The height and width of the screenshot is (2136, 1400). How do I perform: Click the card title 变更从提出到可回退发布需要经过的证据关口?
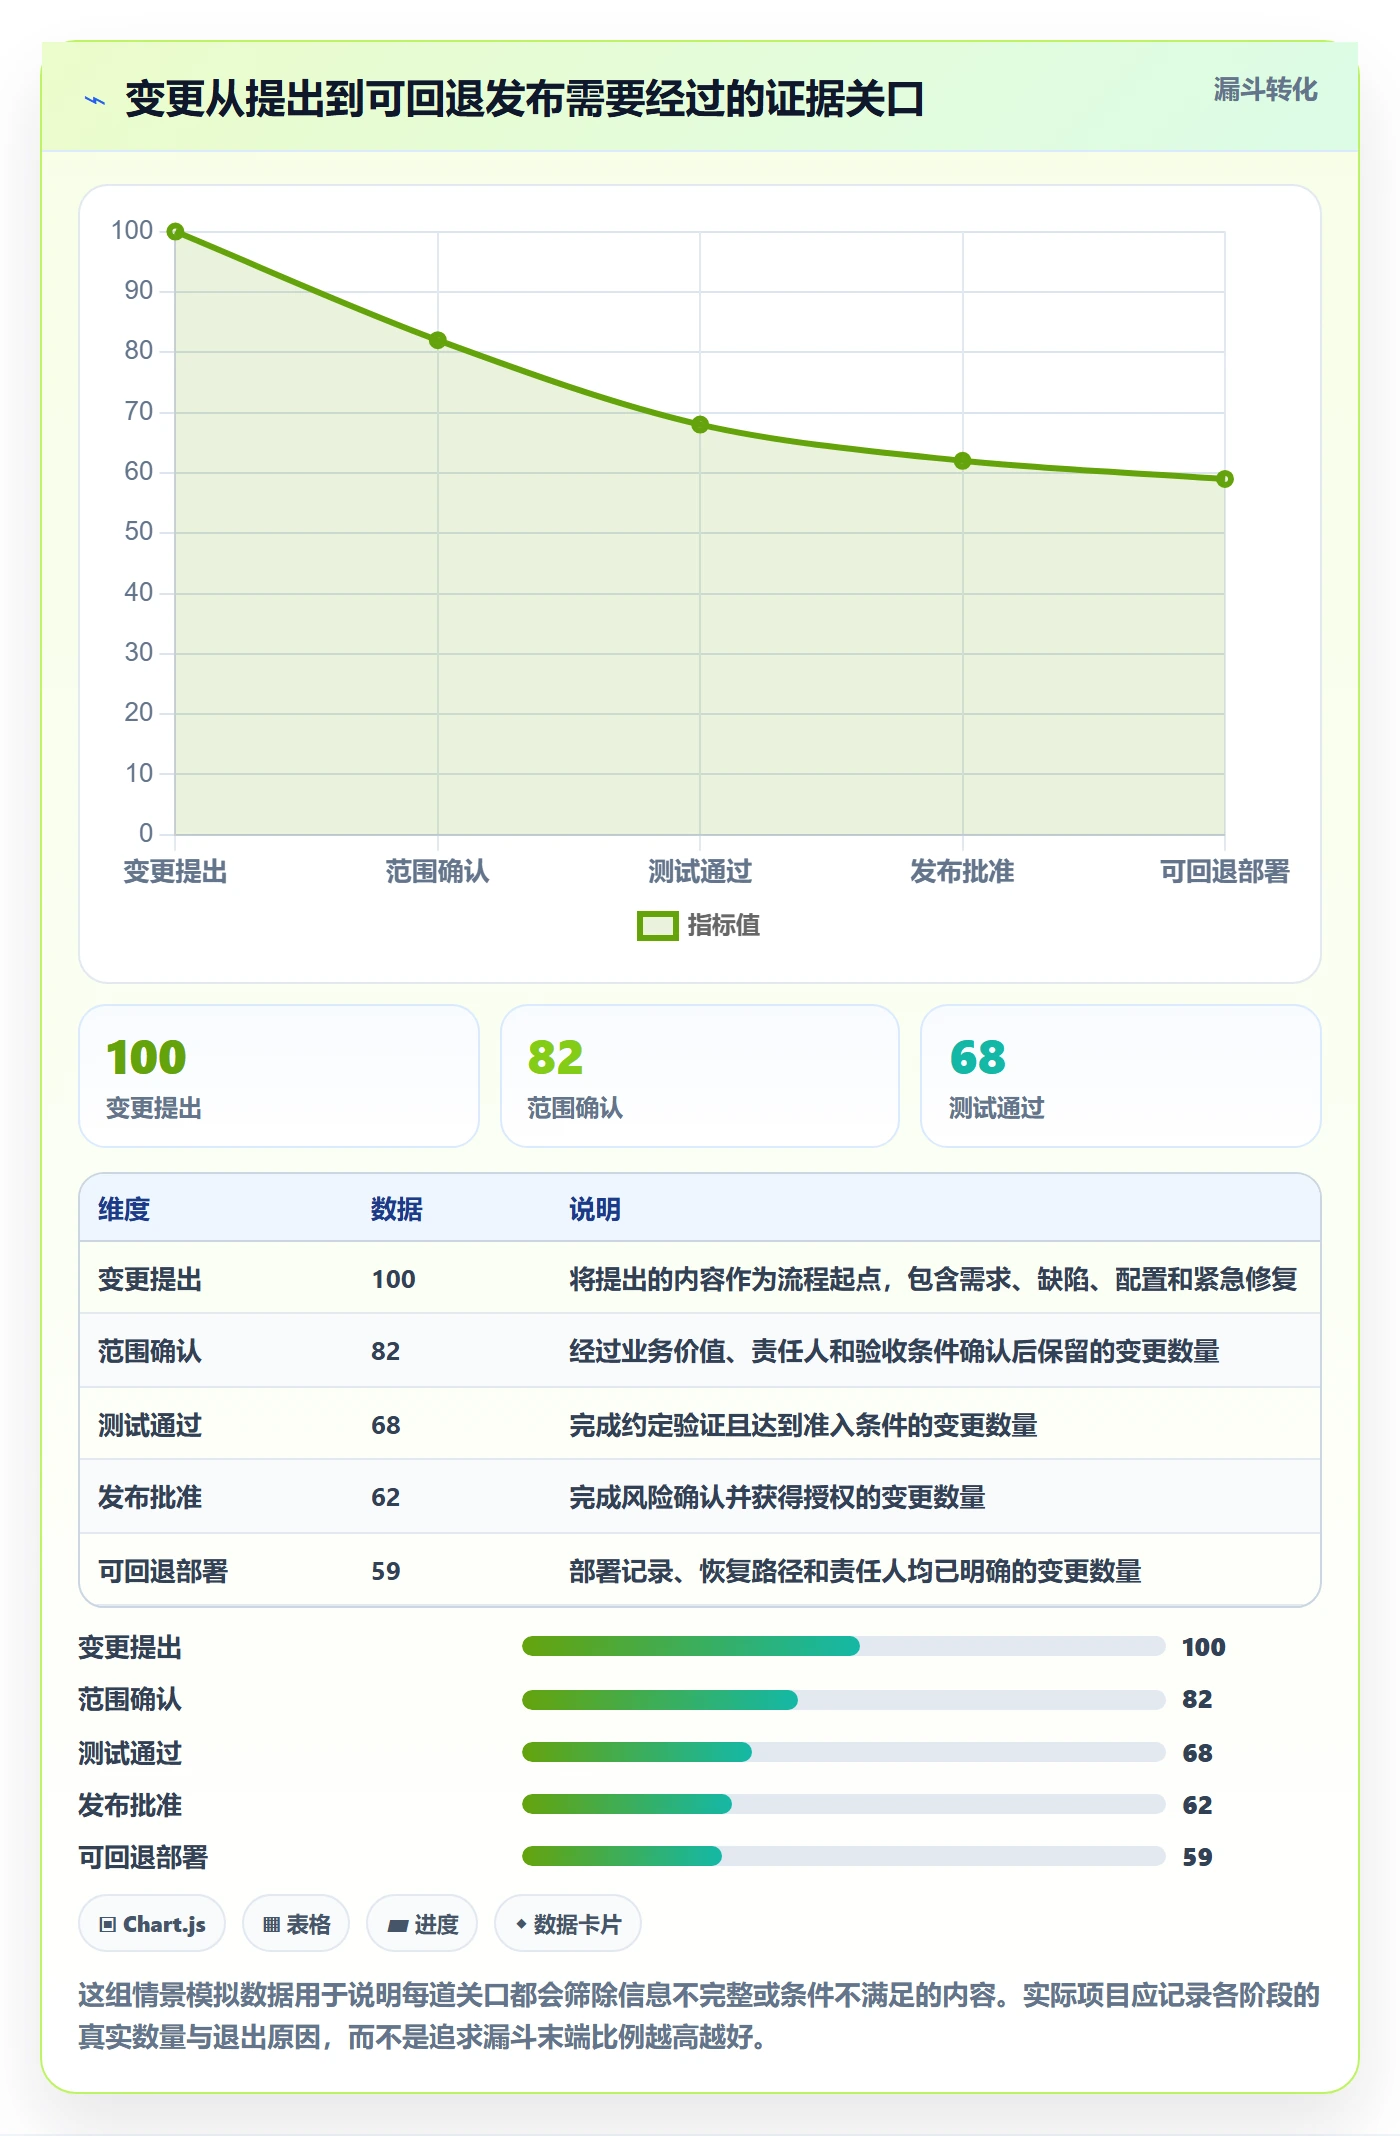coord(525,99)
